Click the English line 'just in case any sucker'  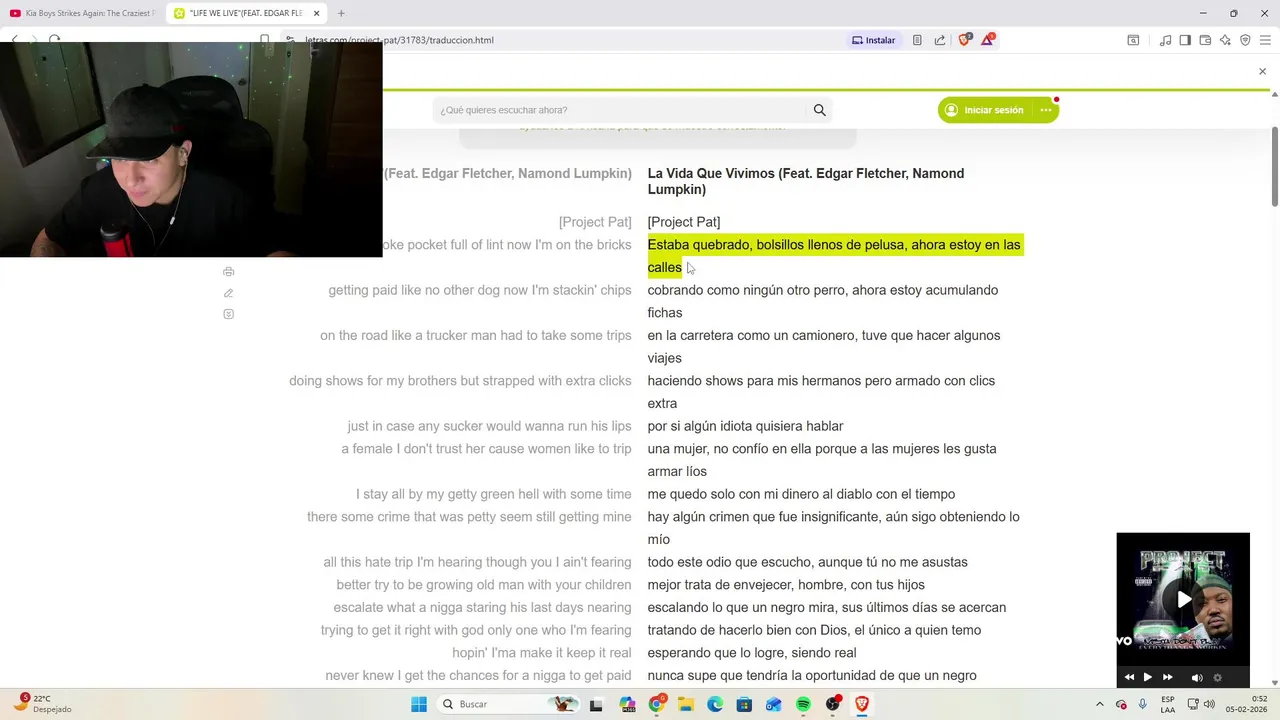point(489,426)
